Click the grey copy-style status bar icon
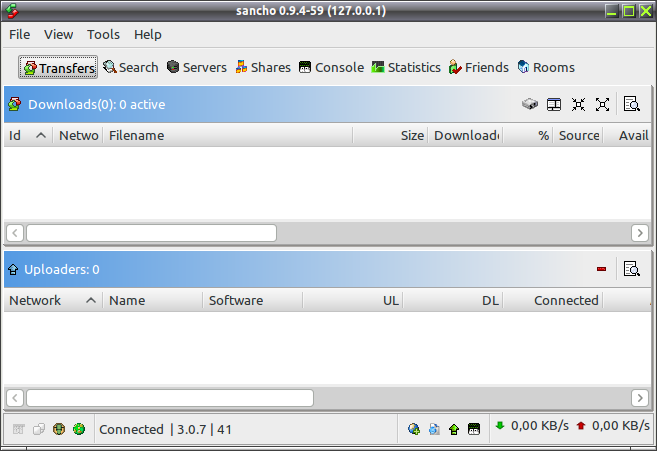The height and width of the screenshot is (451, 657). point(39,429)
